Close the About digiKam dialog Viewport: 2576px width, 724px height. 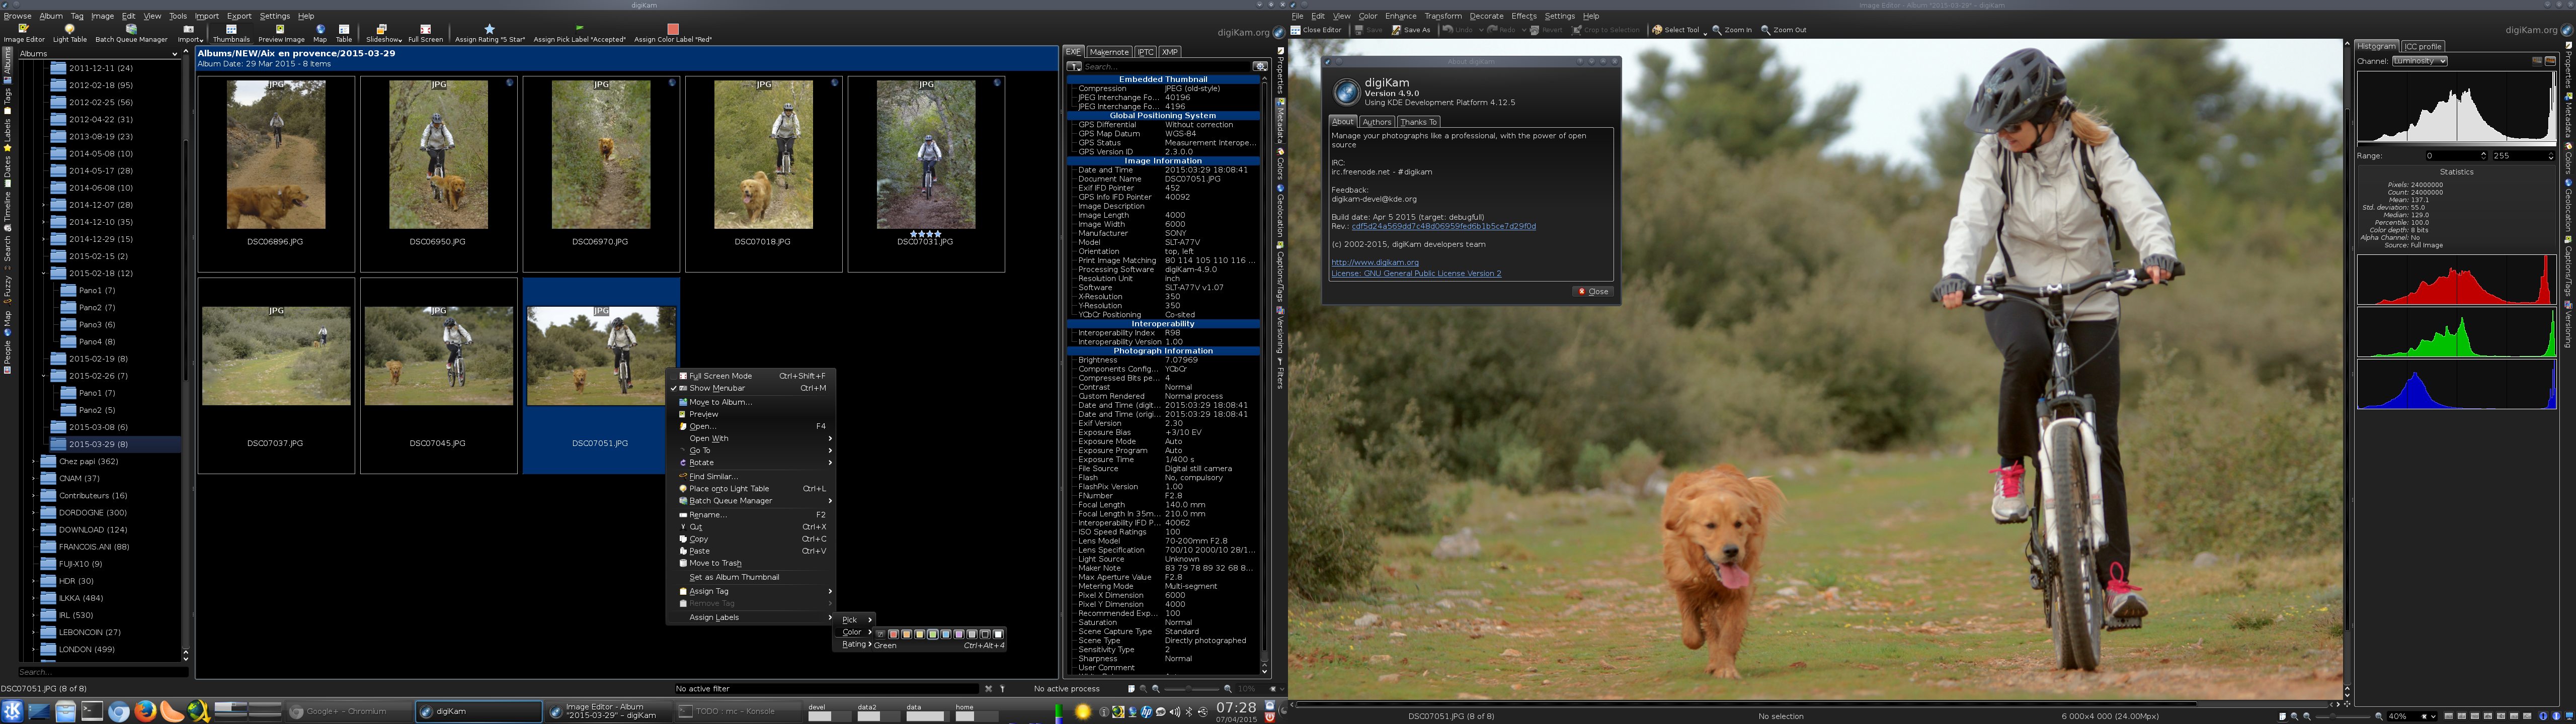1592,291
